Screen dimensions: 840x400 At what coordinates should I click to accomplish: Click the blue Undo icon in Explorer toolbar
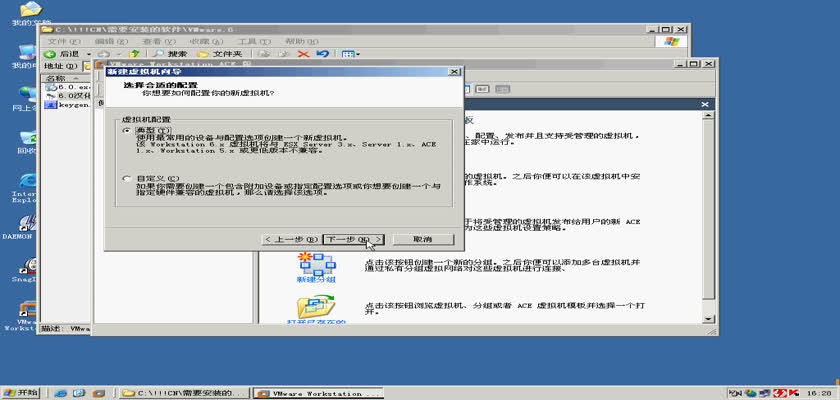(322, 54)
